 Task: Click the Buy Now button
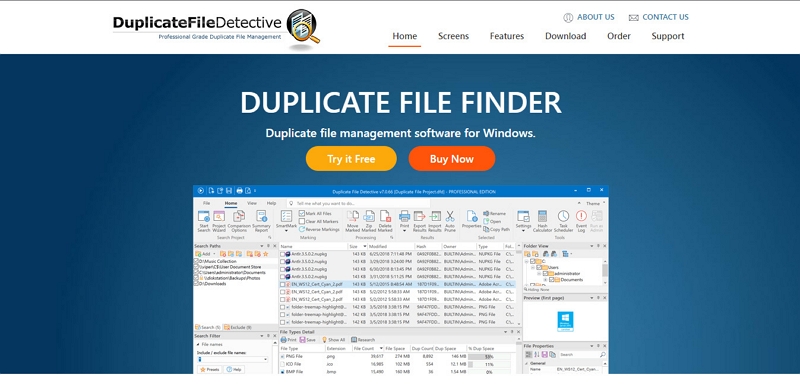pyautogui.click(x=452, y=159)
